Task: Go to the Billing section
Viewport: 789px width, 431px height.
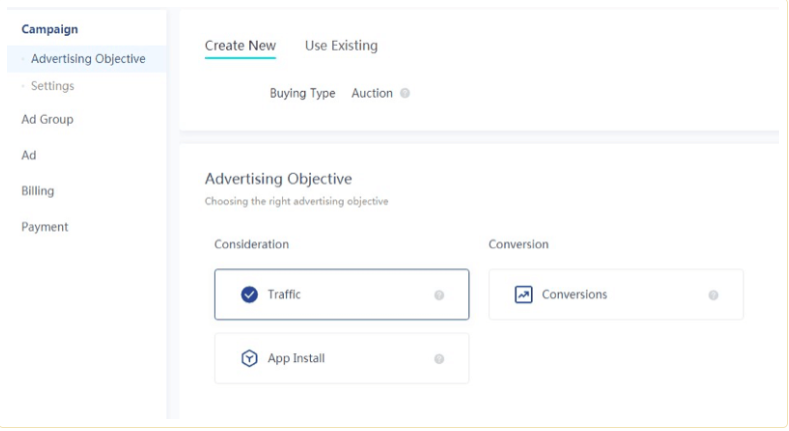Action: click(38, 191)
